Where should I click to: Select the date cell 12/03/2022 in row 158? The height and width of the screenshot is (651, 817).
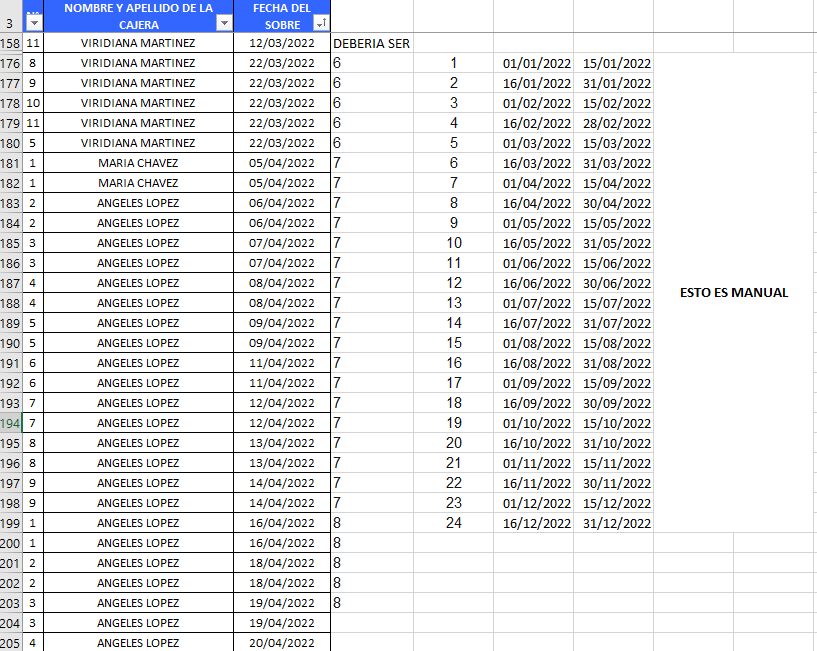point(282,43)
